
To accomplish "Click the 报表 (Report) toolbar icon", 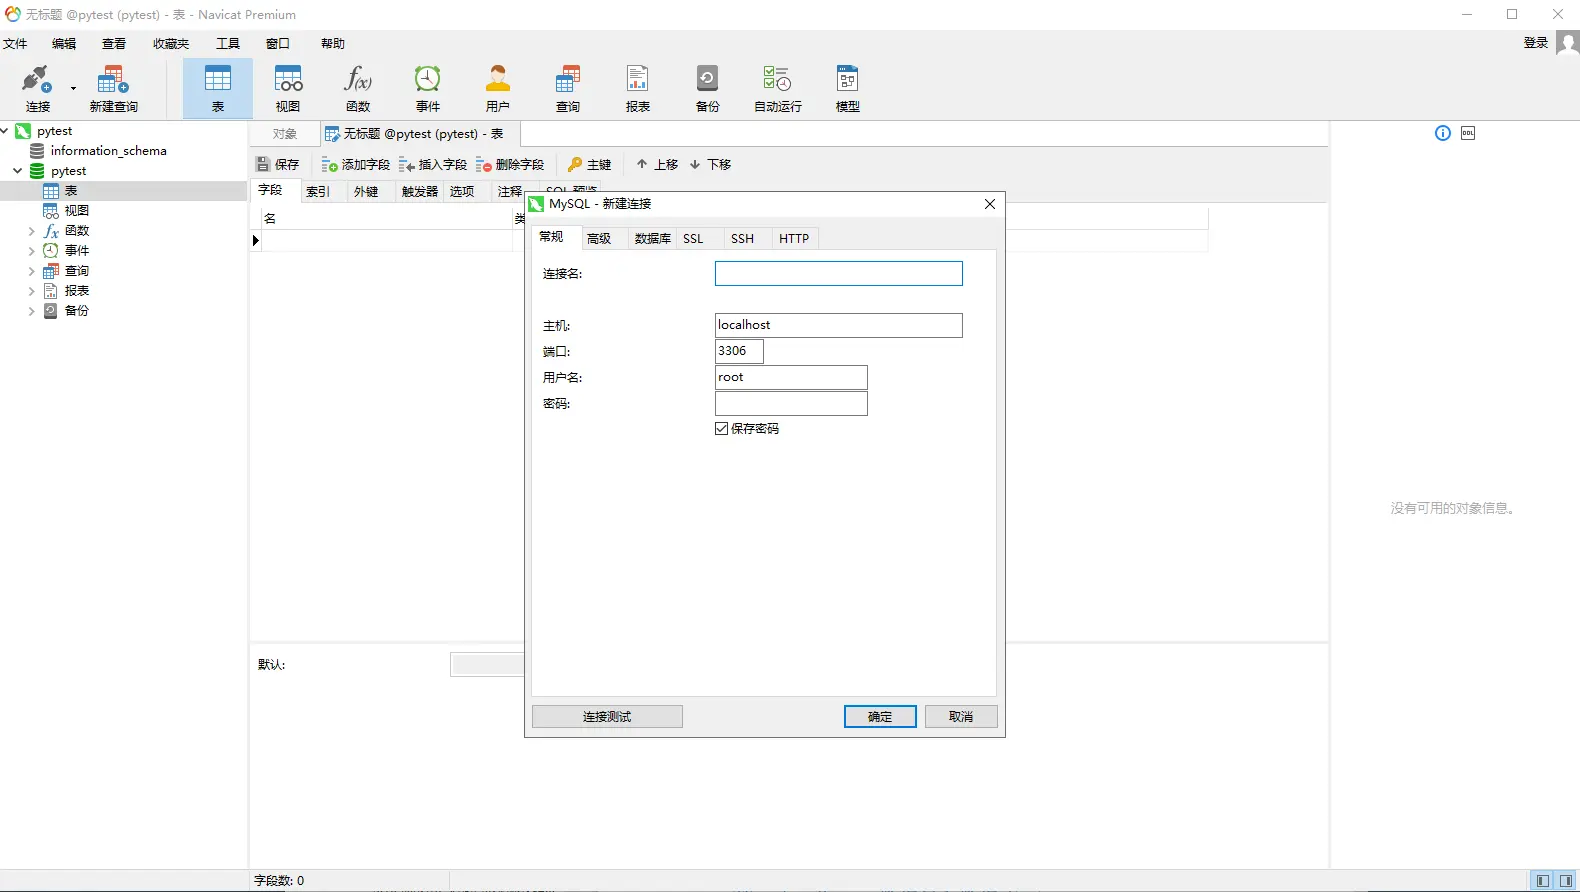I will tap(638, 88).
